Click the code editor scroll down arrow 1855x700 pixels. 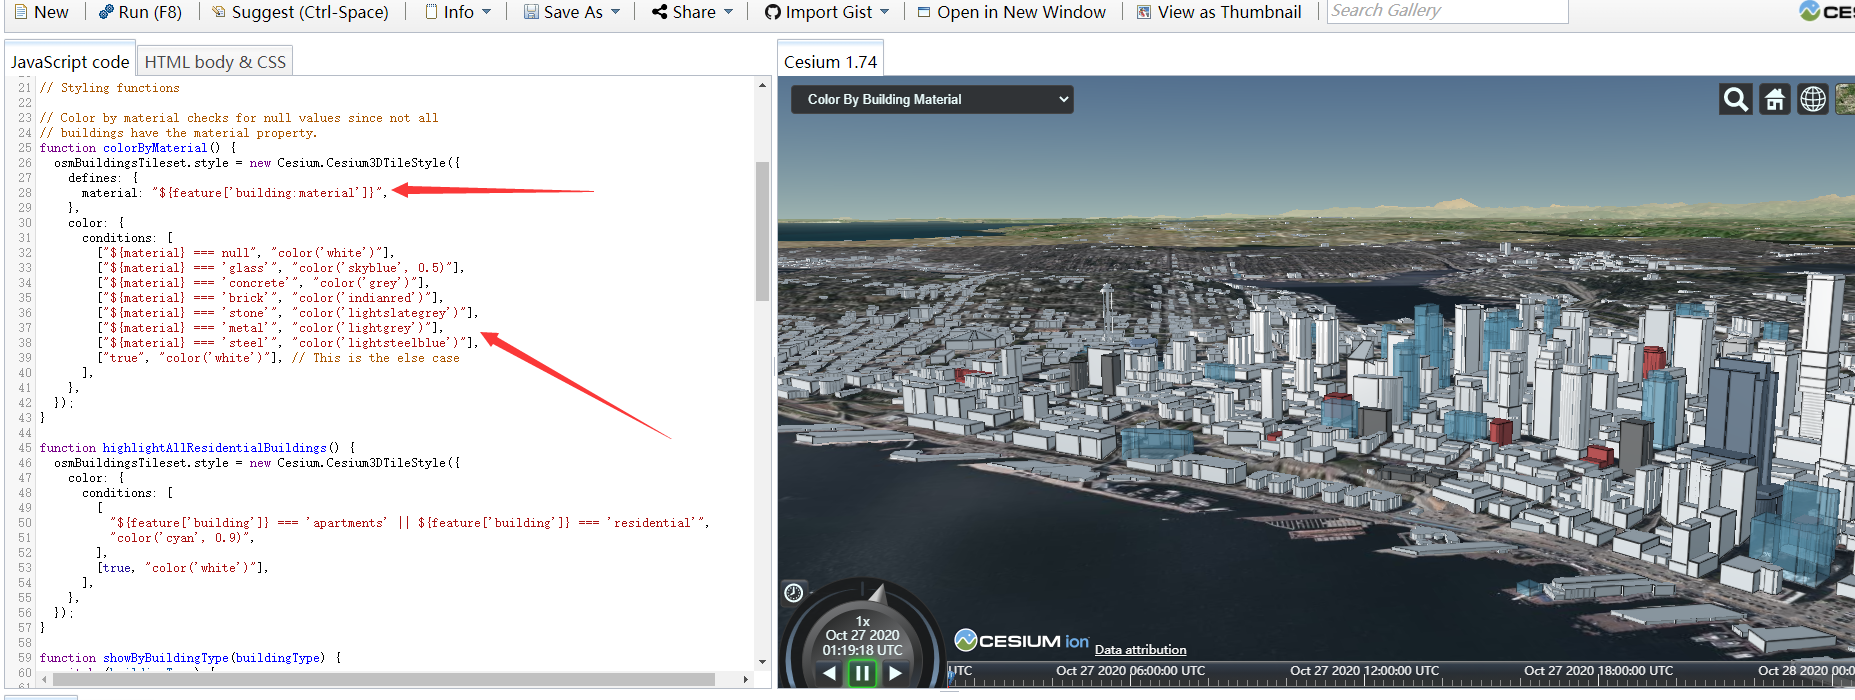762,662
